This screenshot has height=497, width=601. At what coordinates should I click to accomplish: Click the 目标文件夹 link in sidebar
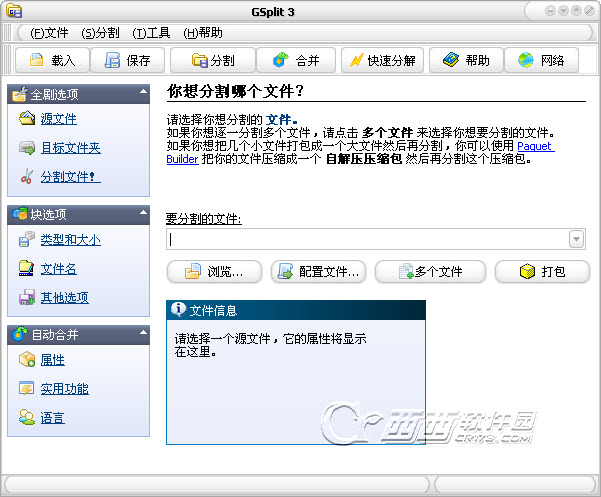[71, 148]
